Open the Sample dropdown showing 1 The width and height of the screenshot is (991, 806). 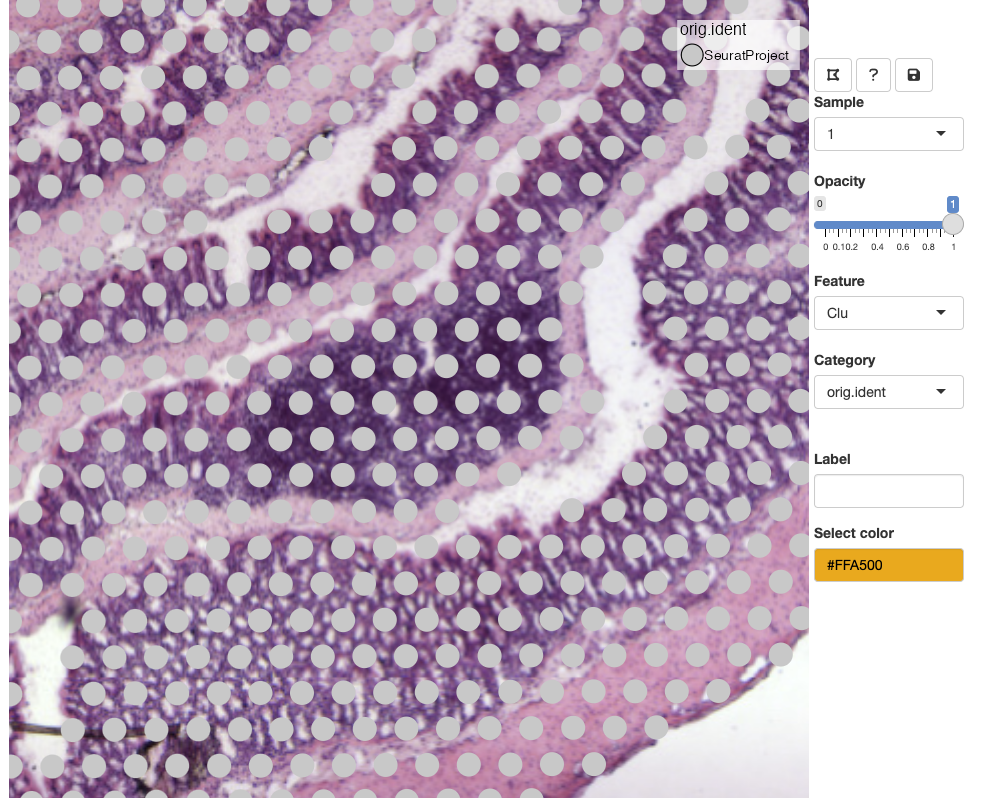[x=888, y=134]
